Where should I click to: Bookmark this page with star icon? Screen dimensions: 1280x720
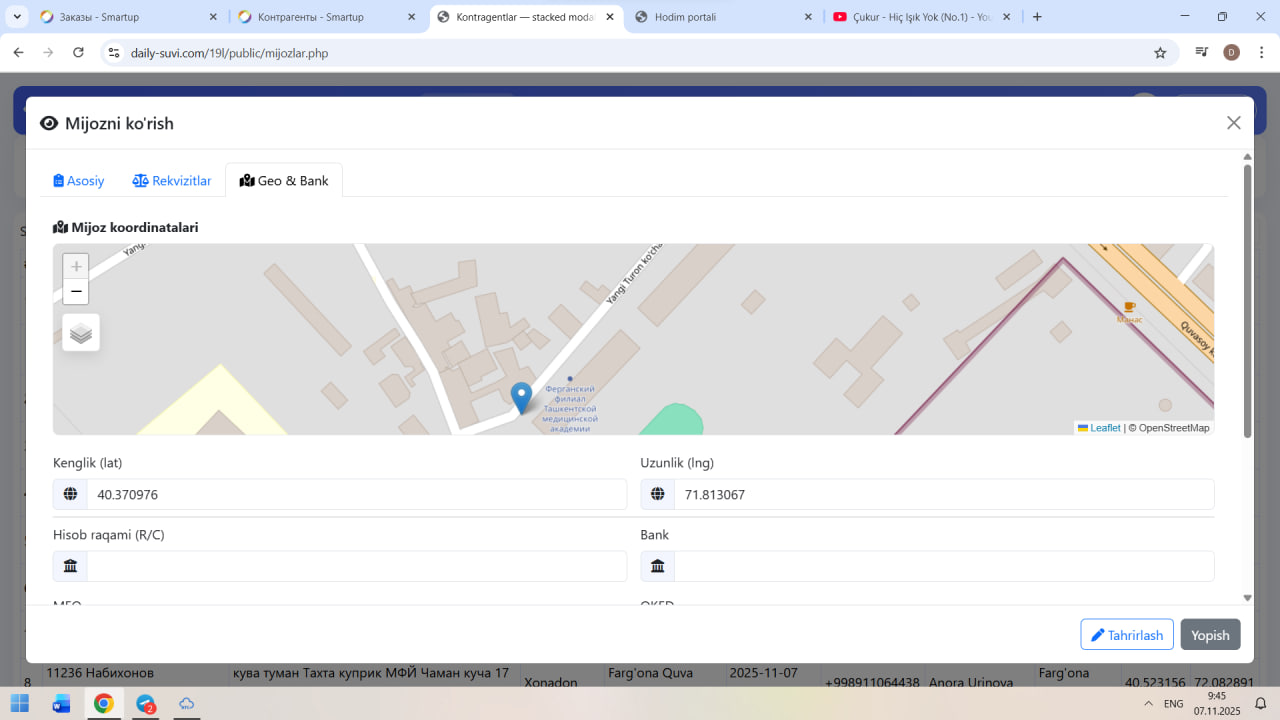pyautogui.click(x=1160, y=53)
